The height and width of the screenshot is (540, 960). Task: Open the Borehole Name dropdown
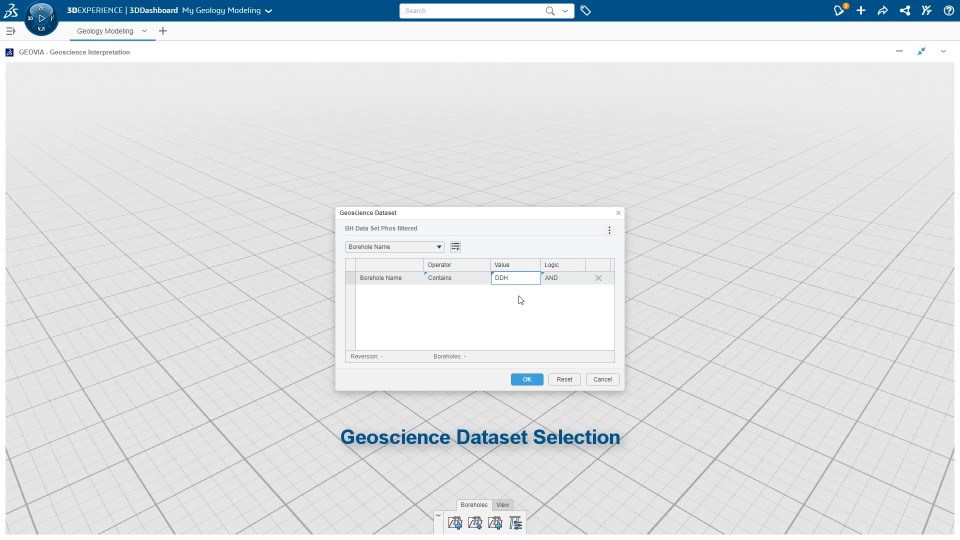point(394,247)
